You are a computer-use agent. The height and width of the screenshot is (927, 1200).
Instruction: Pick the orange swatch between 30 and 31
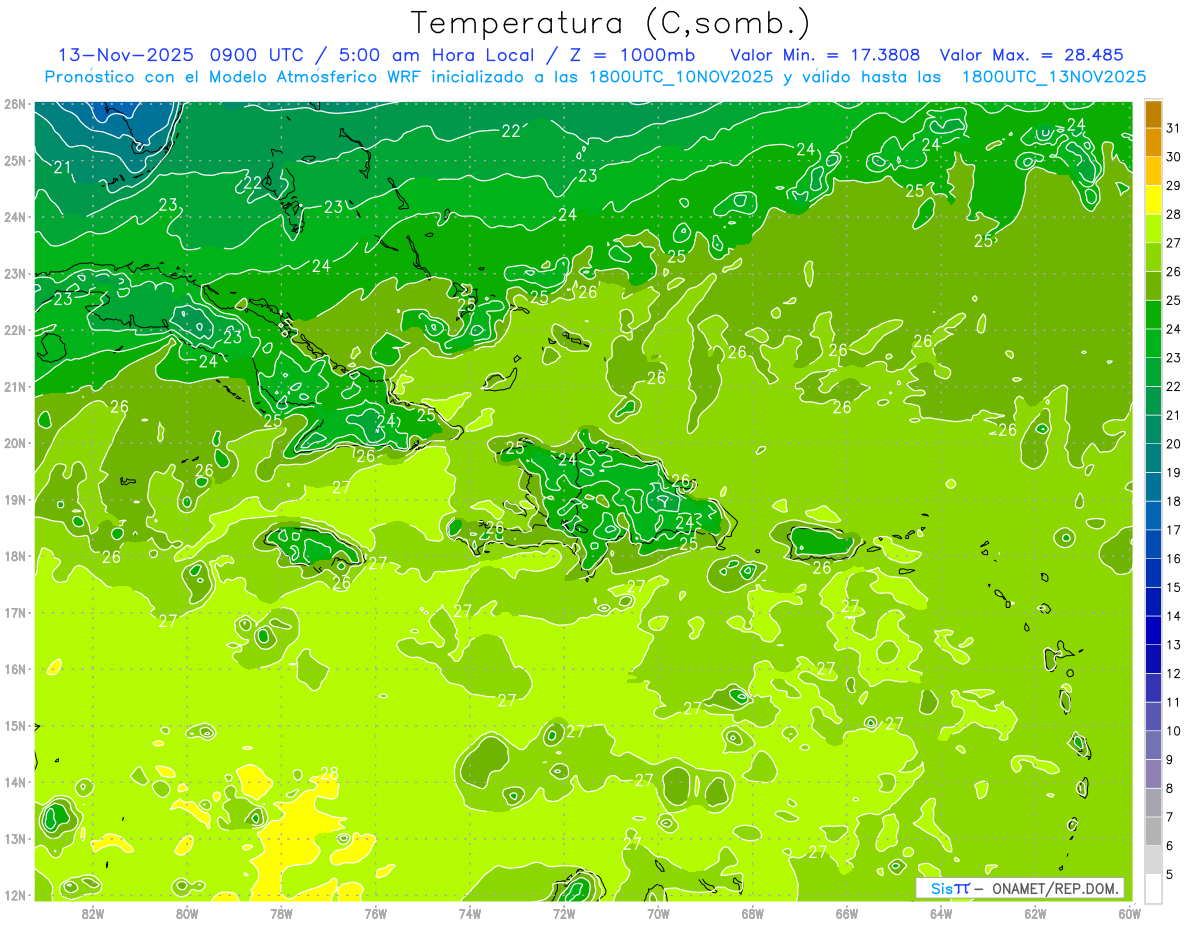click(1153, 143)
